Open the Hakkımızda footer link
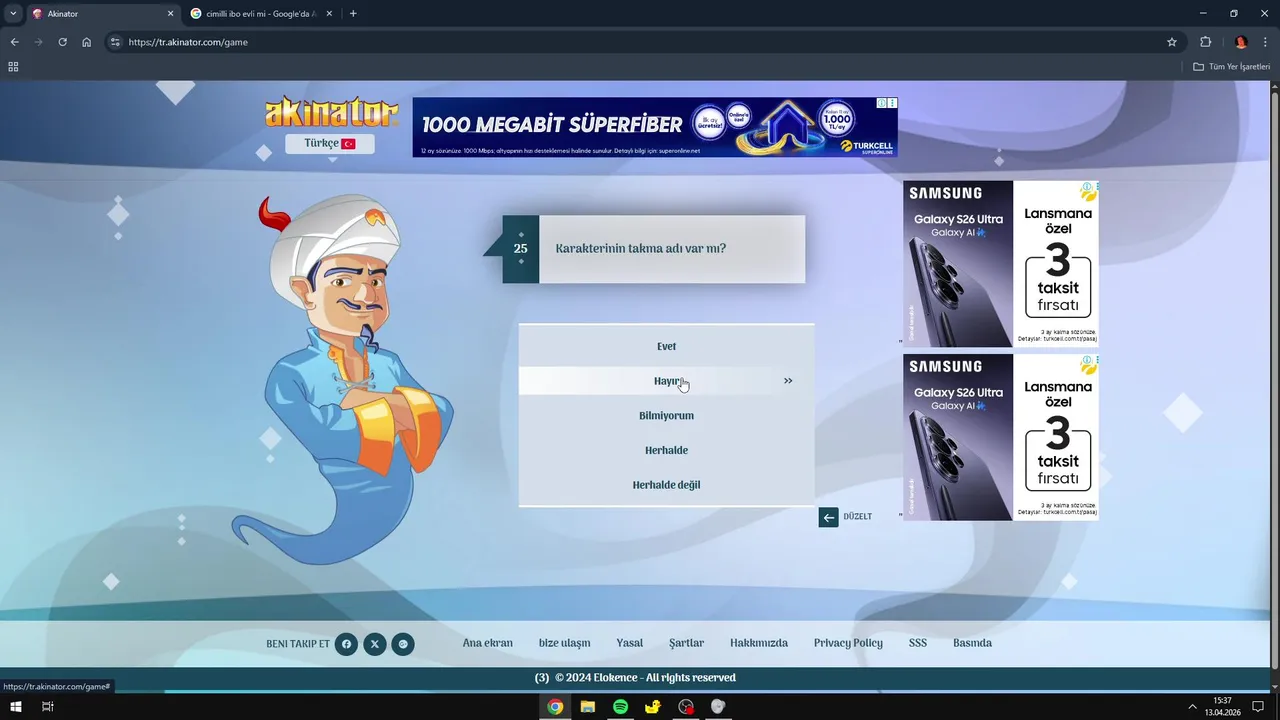1280x720 pixels. pos(759,643)
